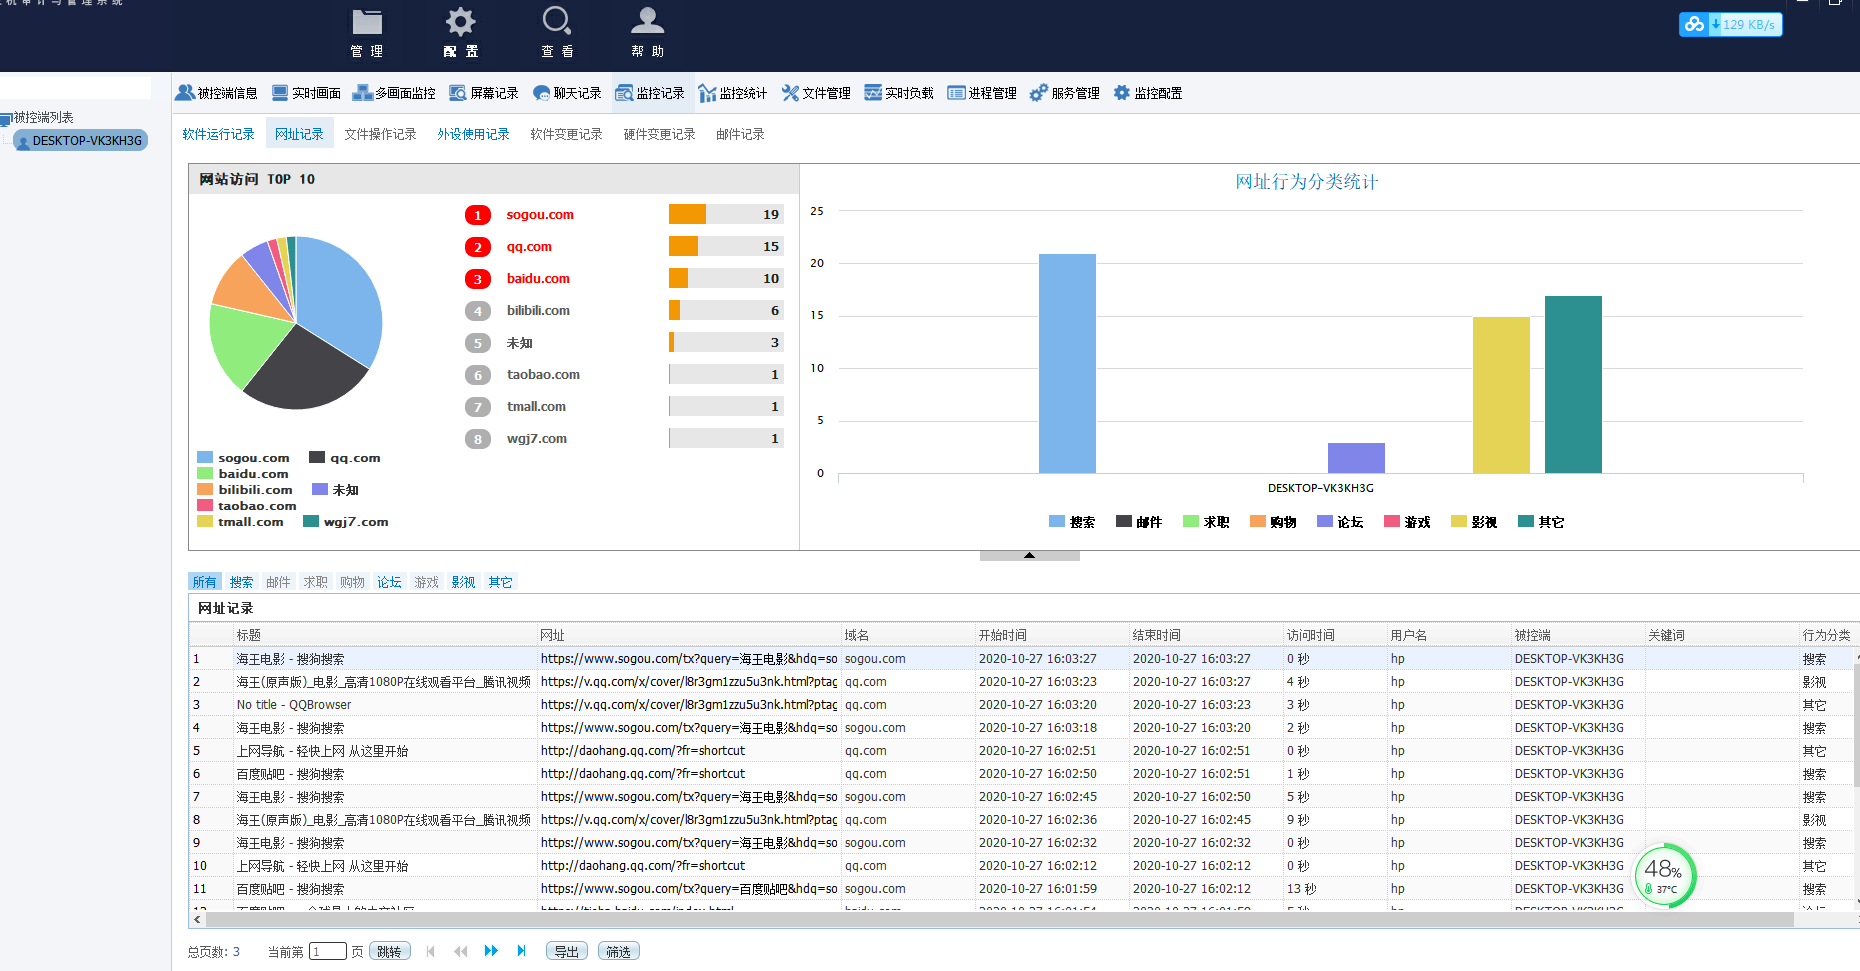Open 聊天记录 in the toolbar
This screenshot has height=971, width=1860.
pos(567,93)
